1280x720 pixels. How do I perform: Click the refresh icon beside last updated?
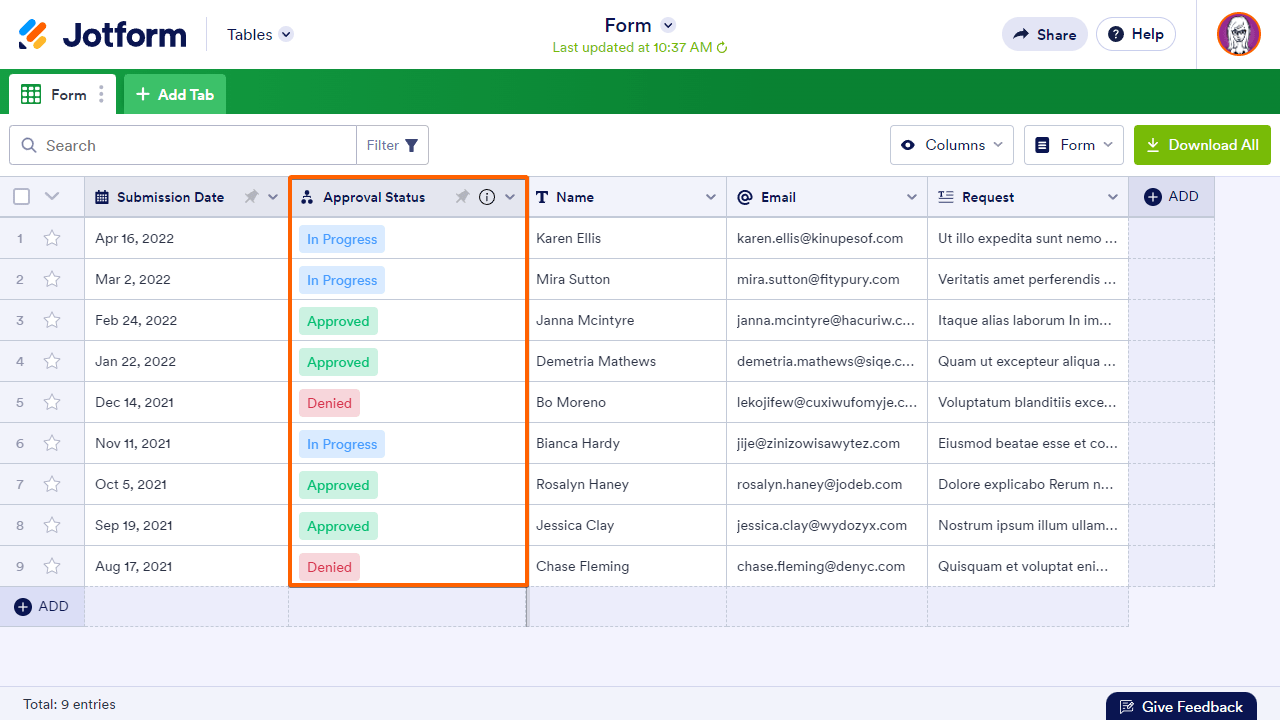(722, 47)
